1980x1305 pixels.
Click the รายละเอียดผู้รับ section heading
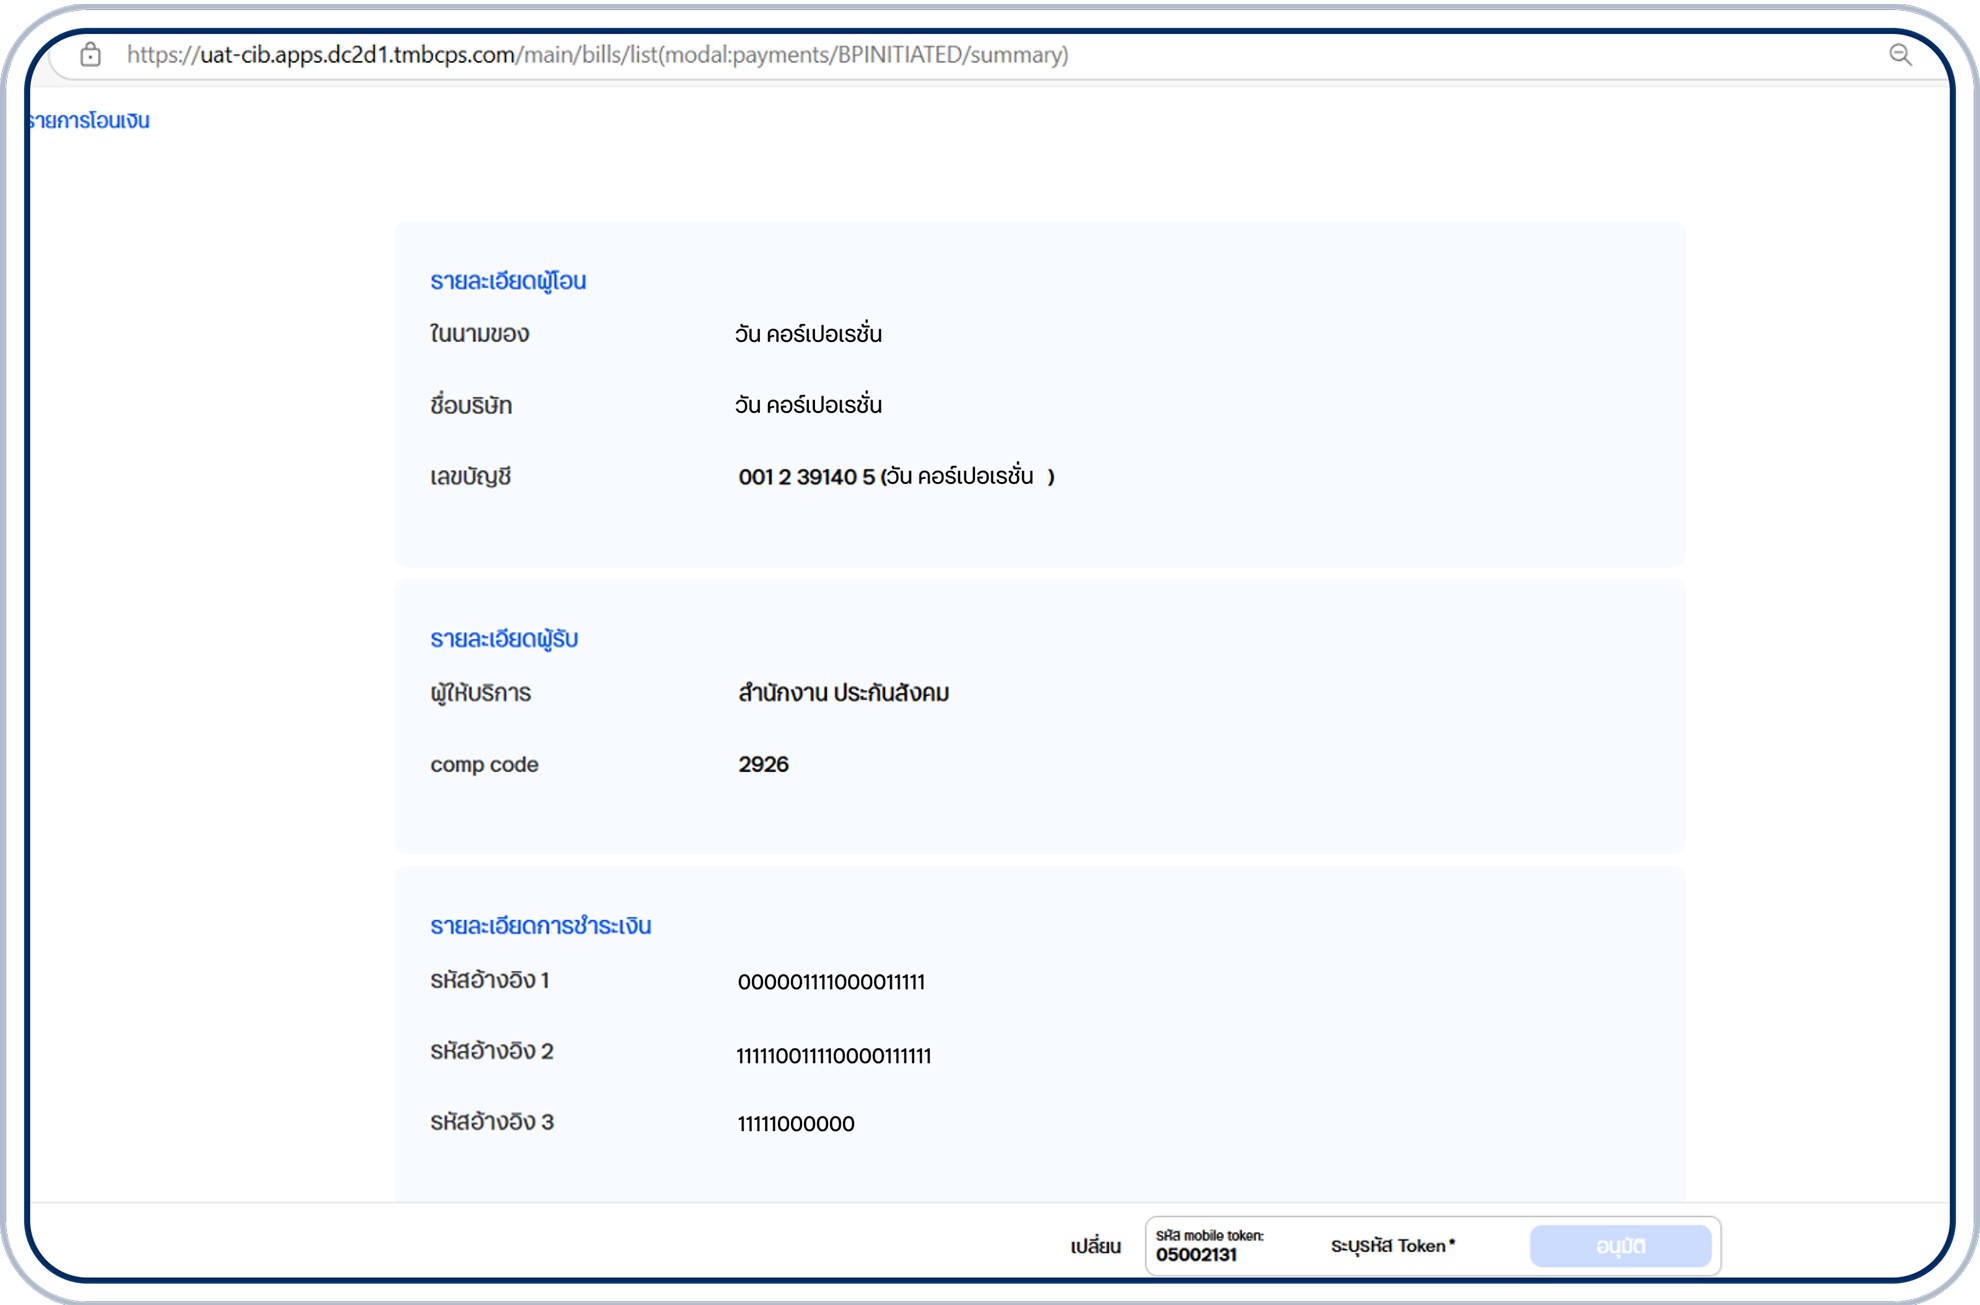(504, 639)
